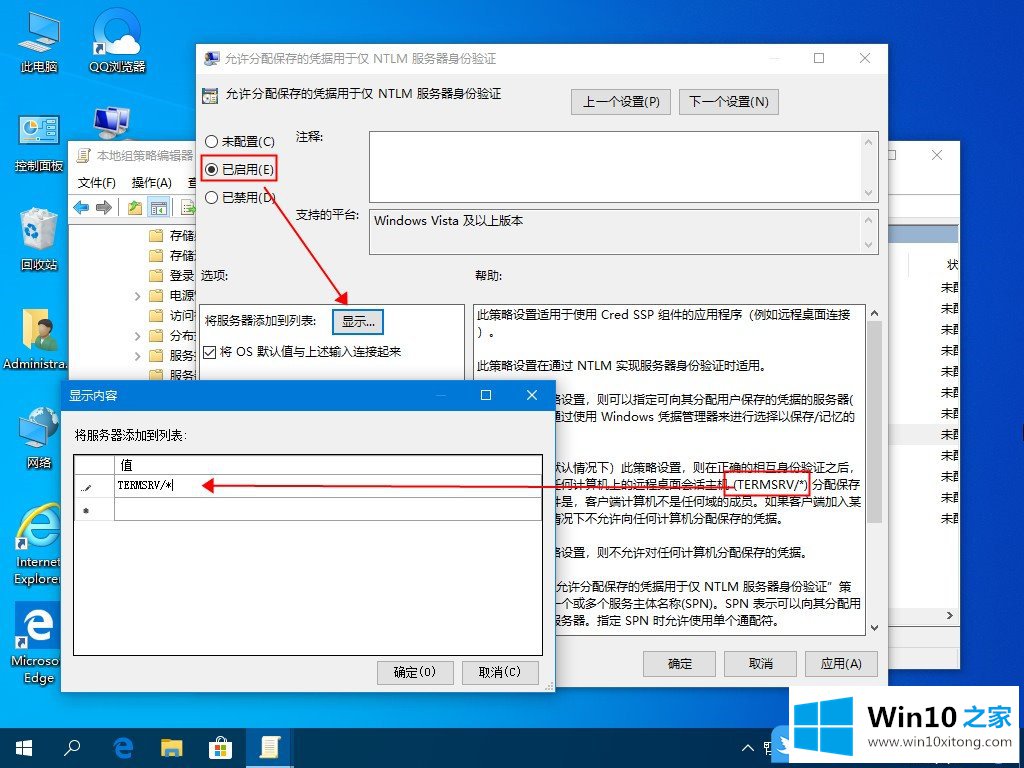The image size is (1024, 768).
Task: Close the 显示内容 dialog
Action: (532, 395)
